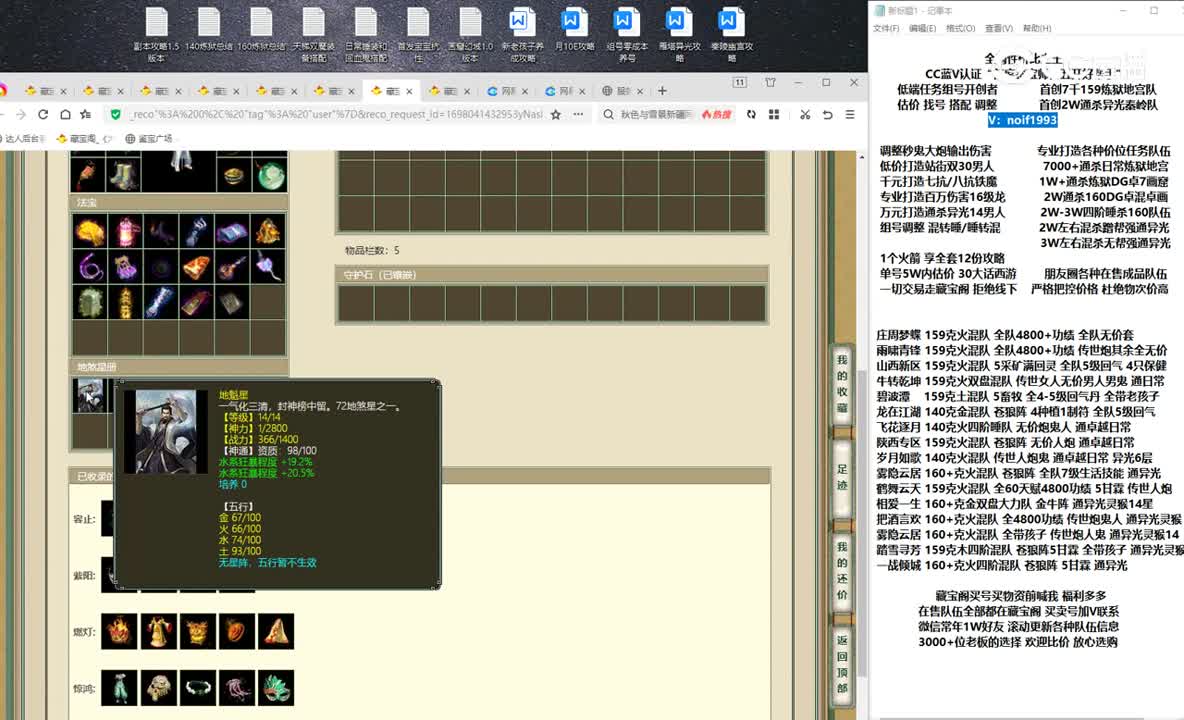Select the pink lantern item in 法宝
The height and width of the screenshot is (720, 1184).
pos(125,232)
